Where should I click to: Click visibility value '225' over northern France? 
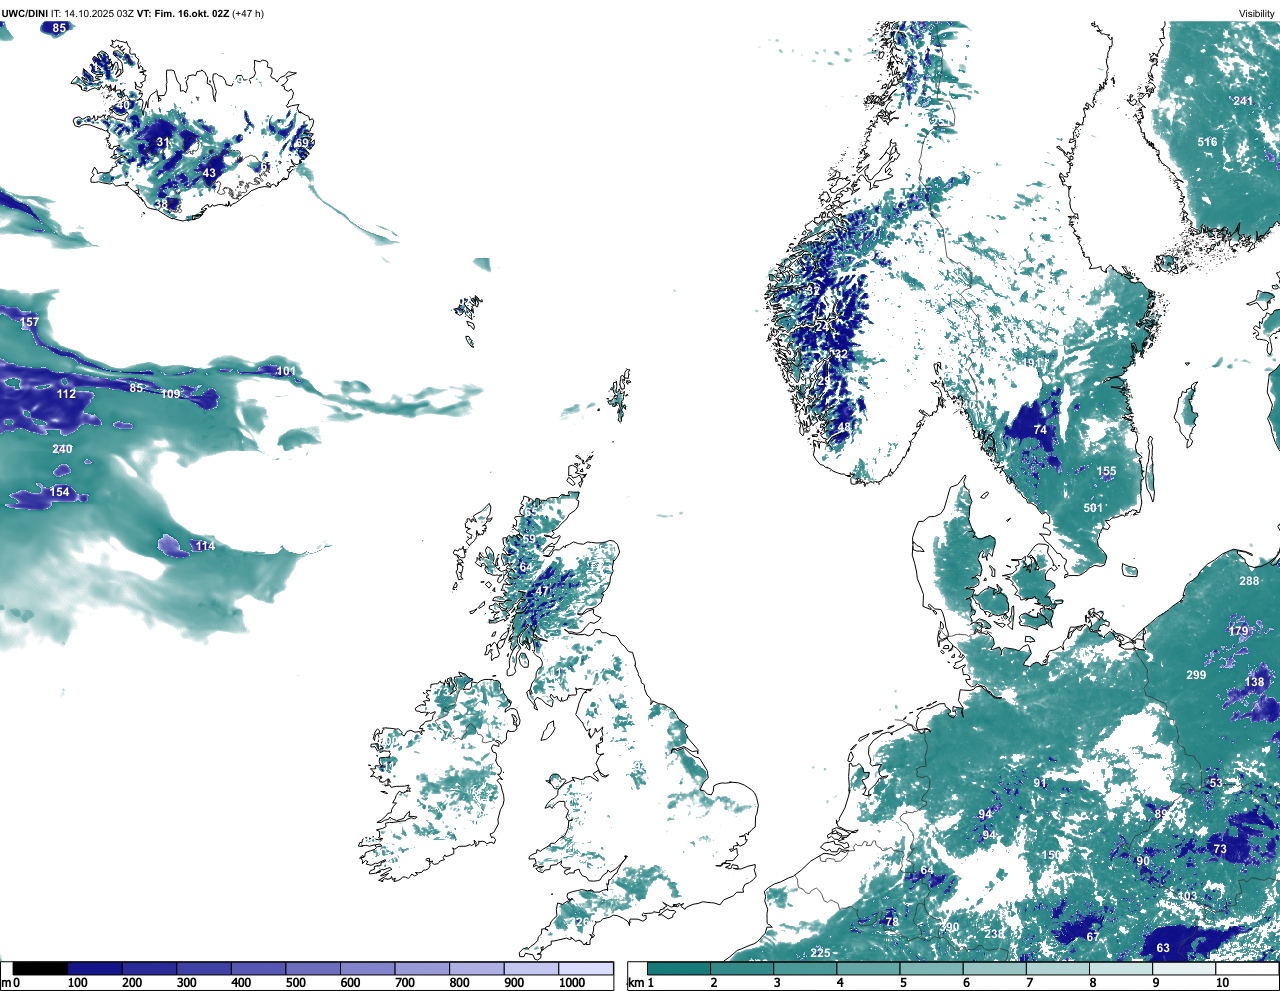coord(821,953)
